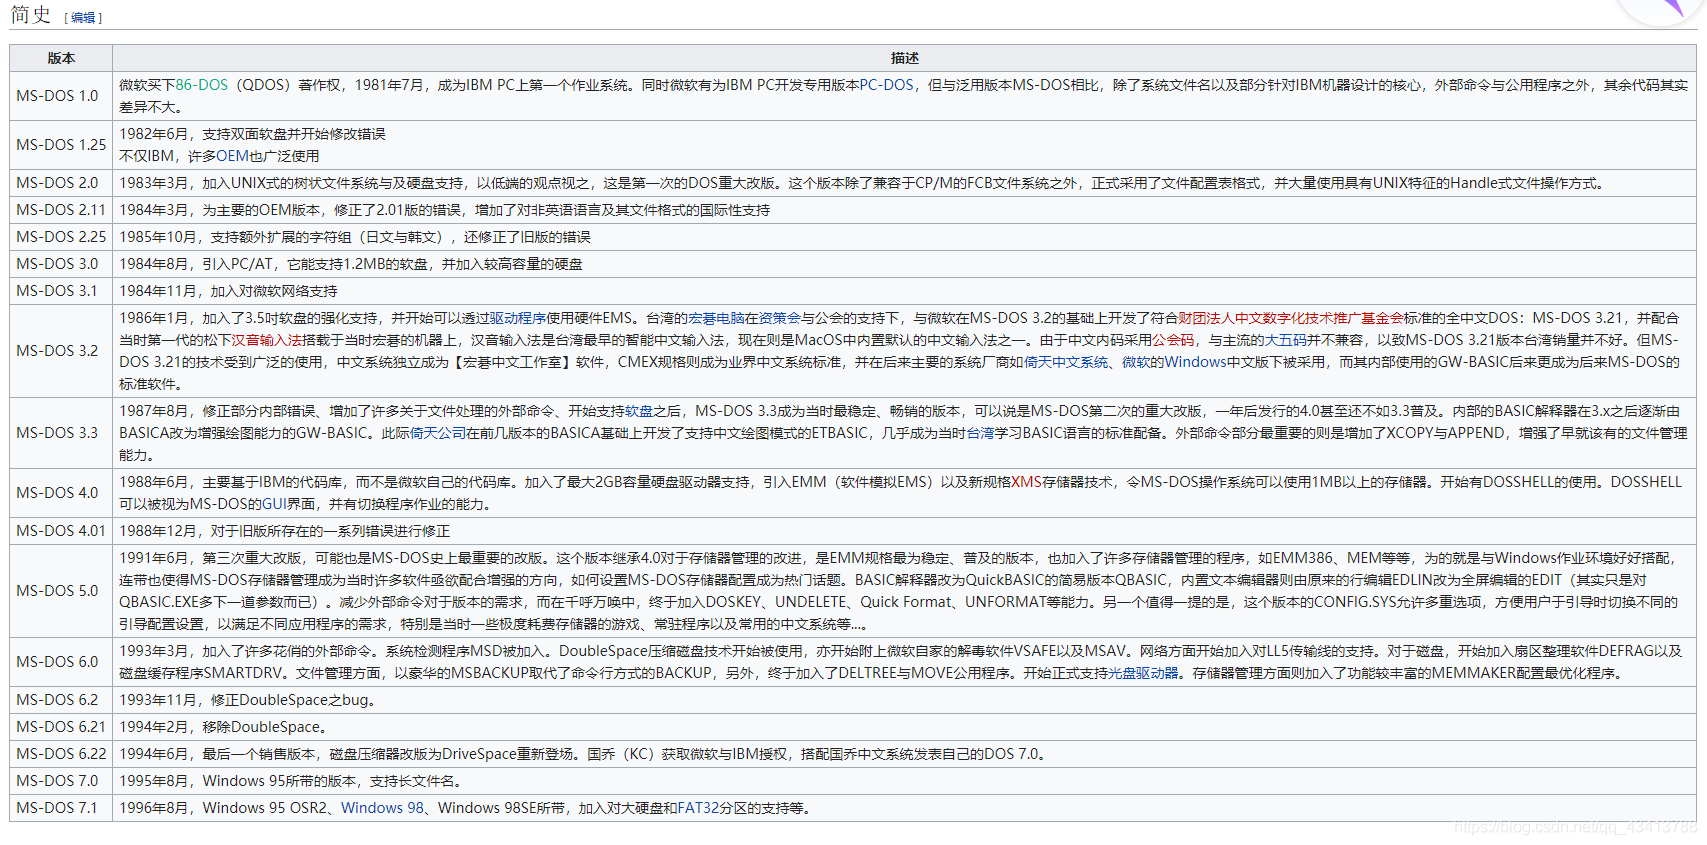Select the MS-DOS 2.11 version cell
The width and height of the screenshot is (1707, 845).
click(x=61, y=210)
